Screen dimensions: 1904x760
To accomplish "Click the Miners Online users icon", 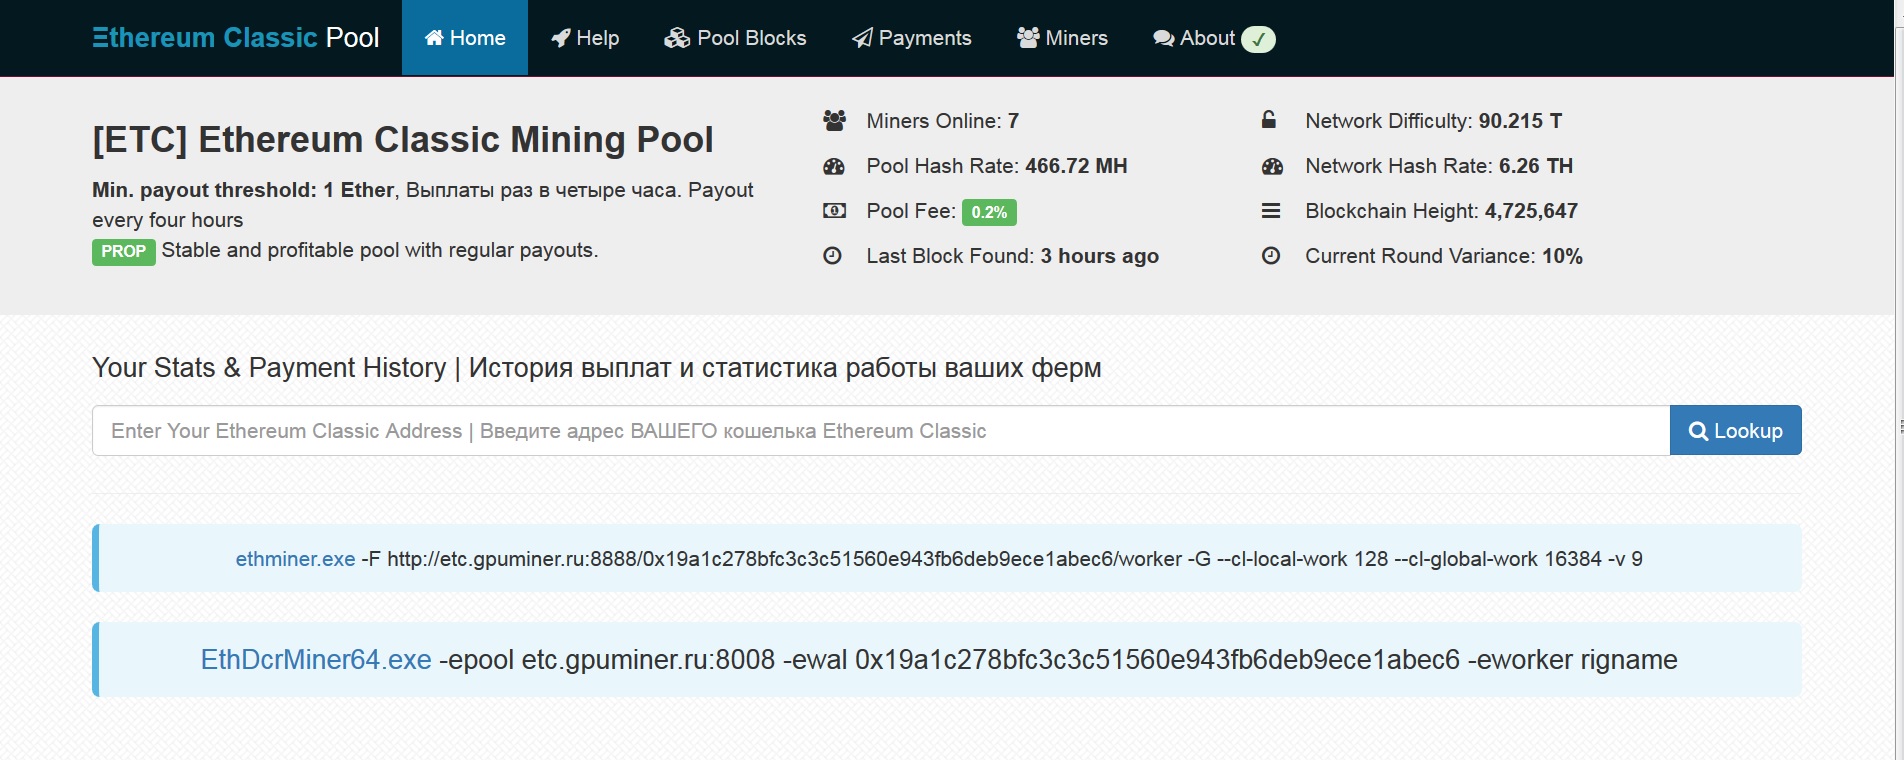I will [x=834, y=121].
